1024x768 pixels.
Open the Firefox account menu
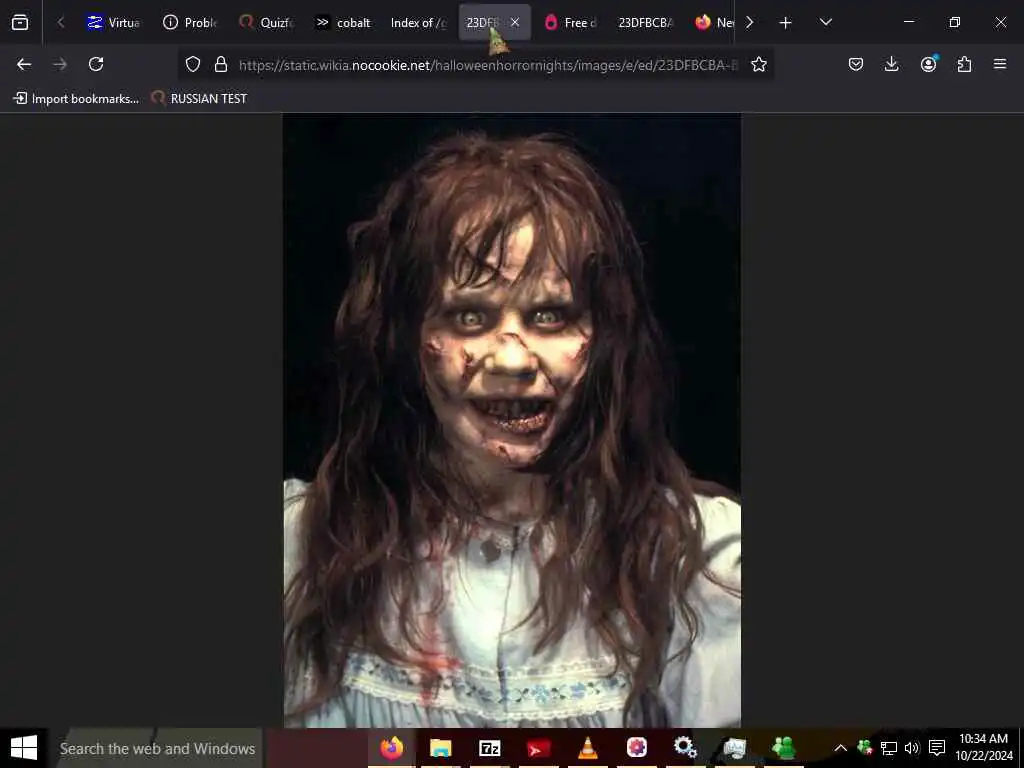click(928, 64)
